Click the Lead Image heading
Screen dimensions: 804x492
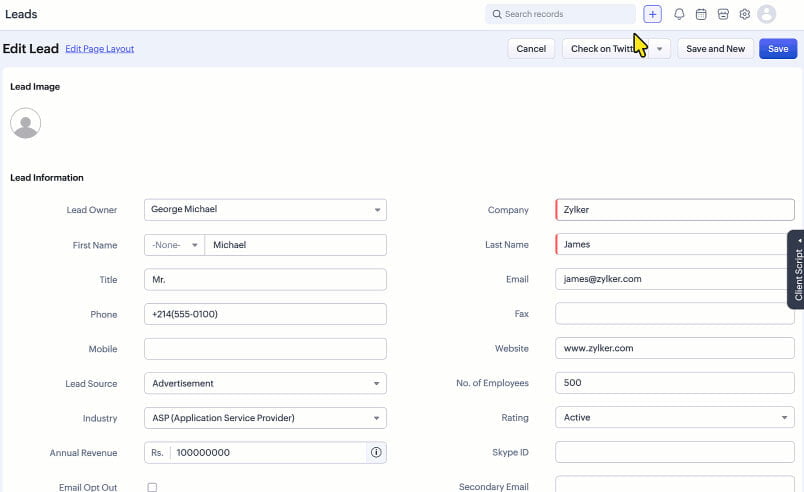[x=35, y=87]
